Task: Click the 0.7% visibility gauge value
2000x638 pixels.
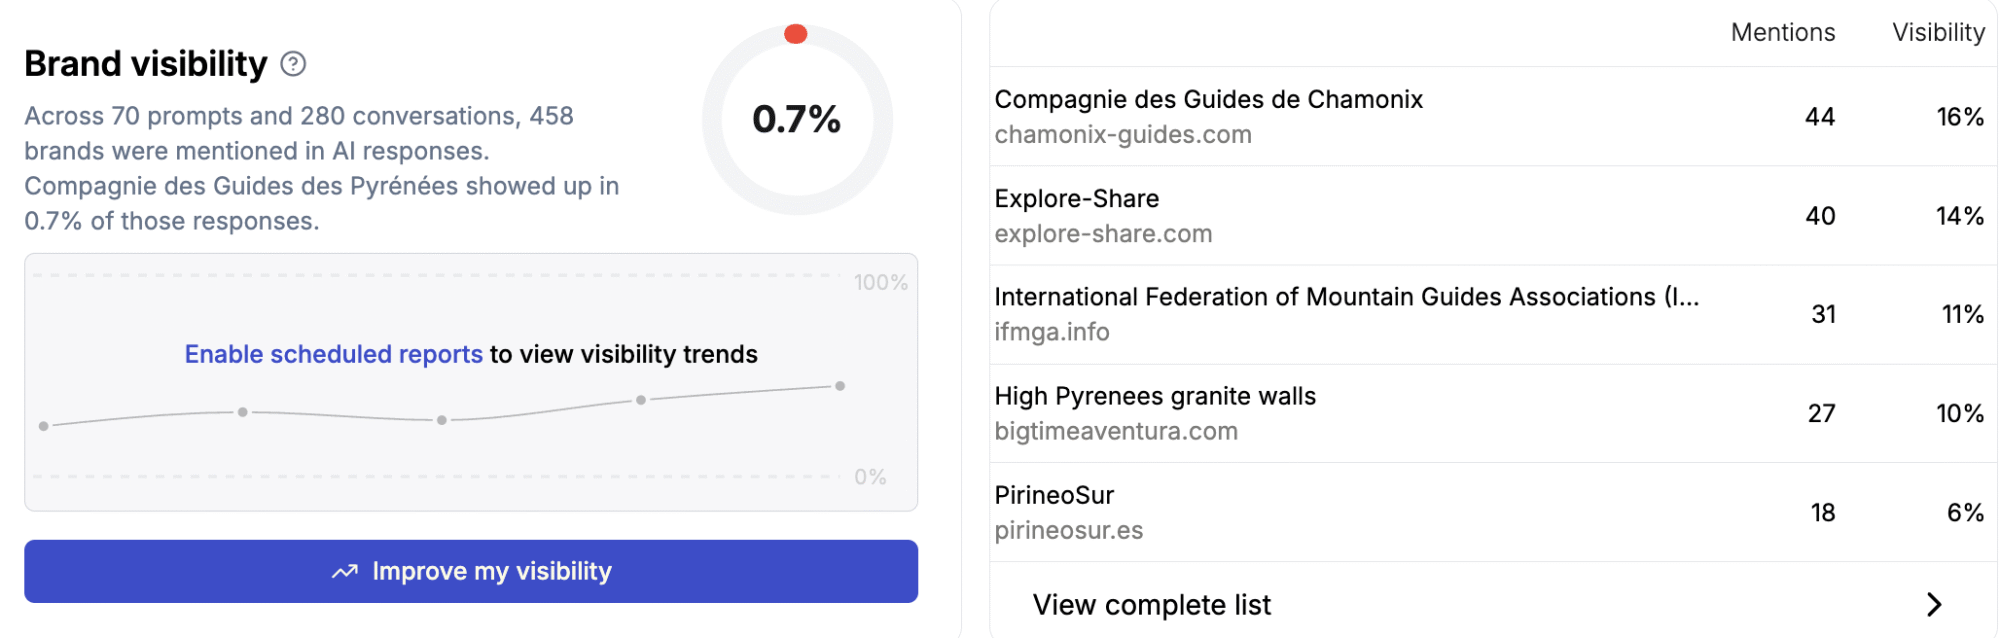Action: (x=796, y=119)
